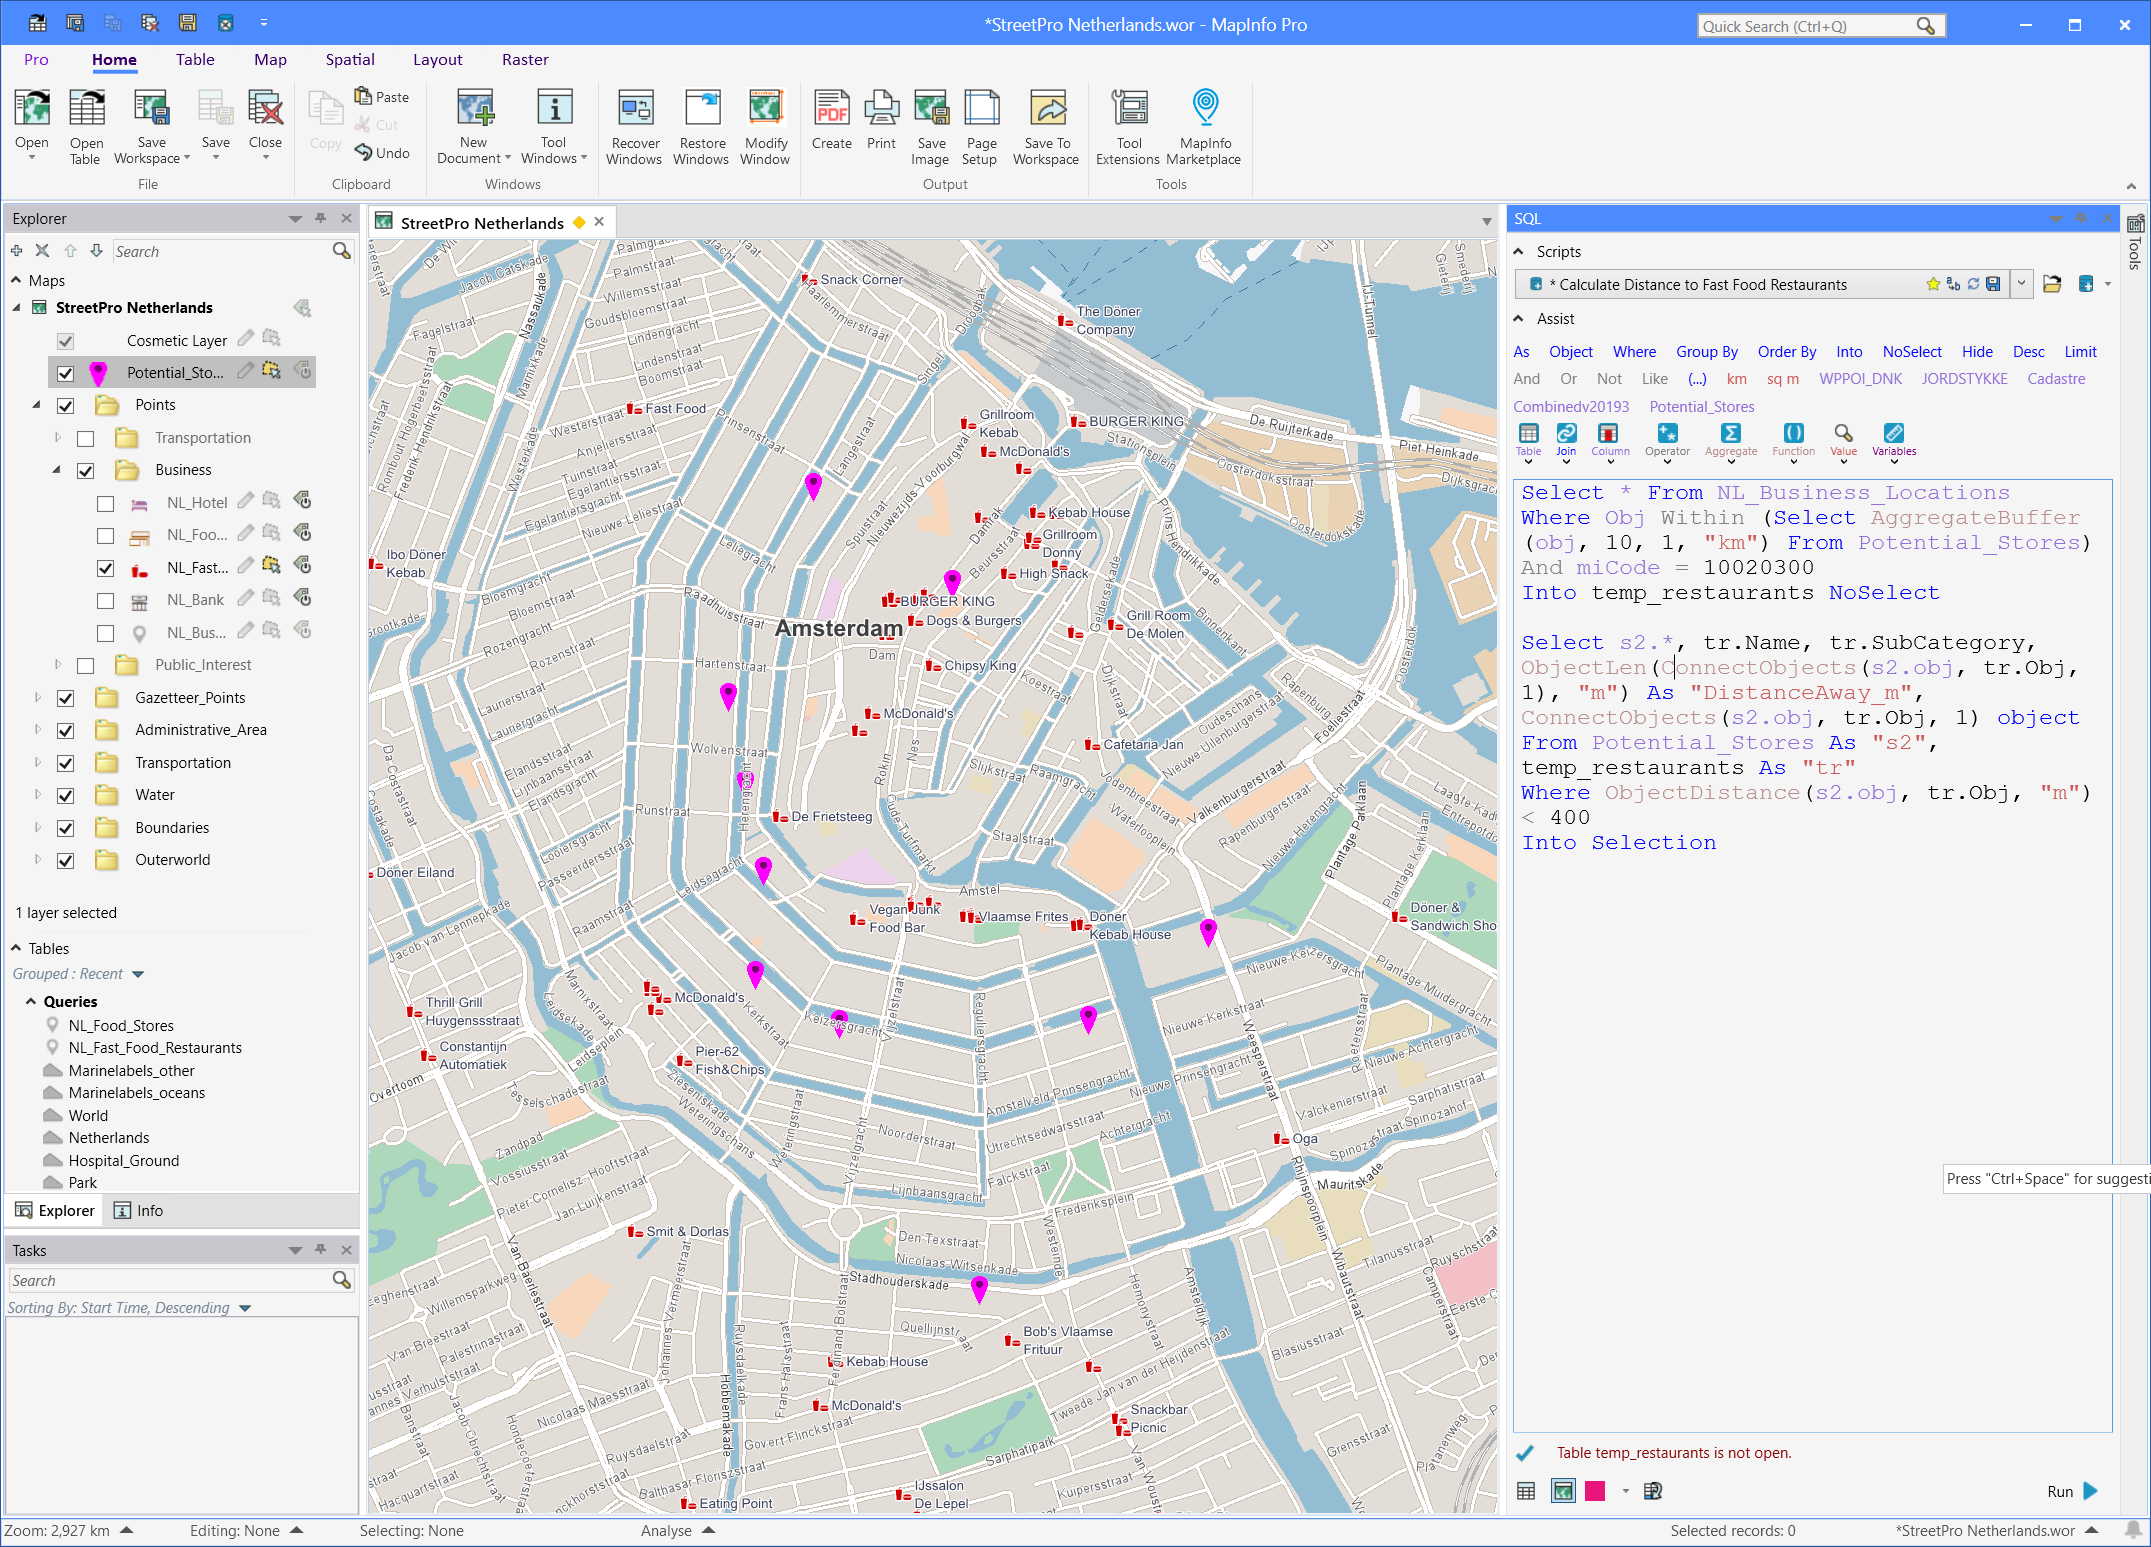This screenshot has width=2151, height=1547.
Task: Click the Modify Window tool
Action: click(765, 127)
